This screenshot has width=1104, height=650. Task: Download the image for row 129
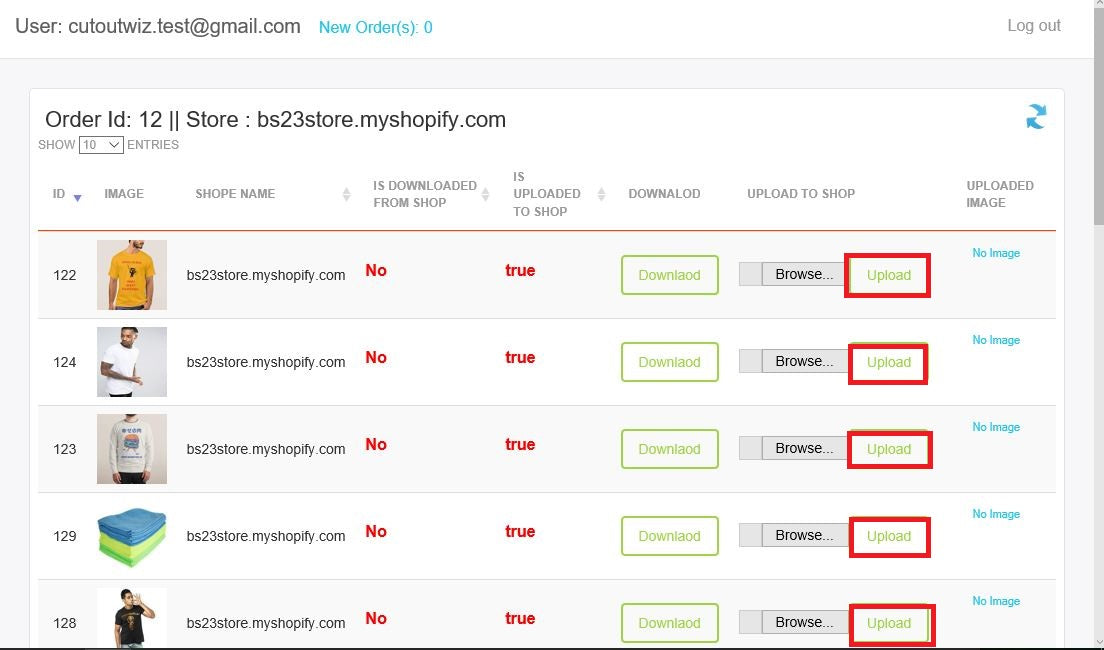[669, 536]
